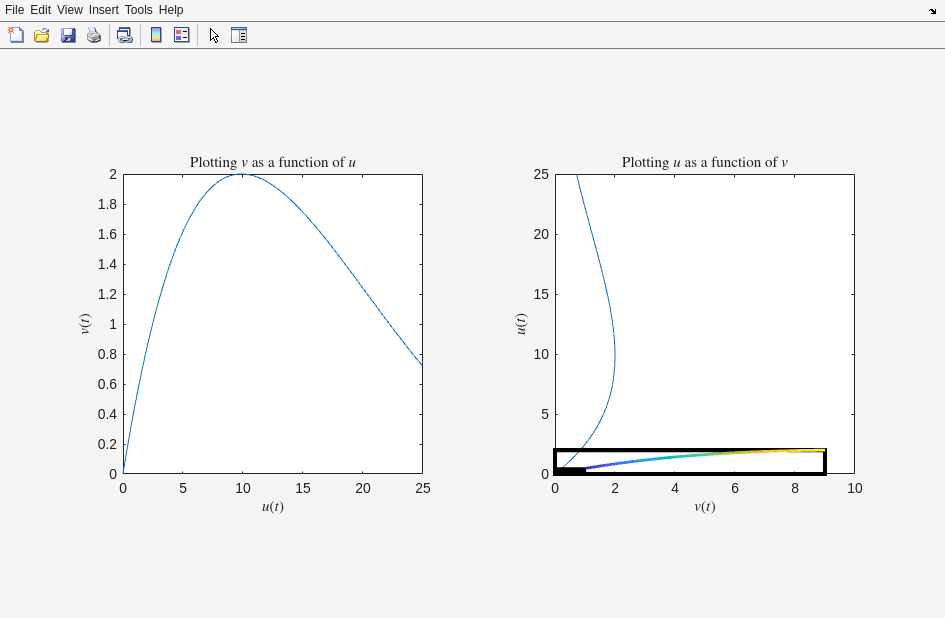The height and width of the screenshot is (618, 945).
Task: Open the Help menu
Action: [171, 10]
